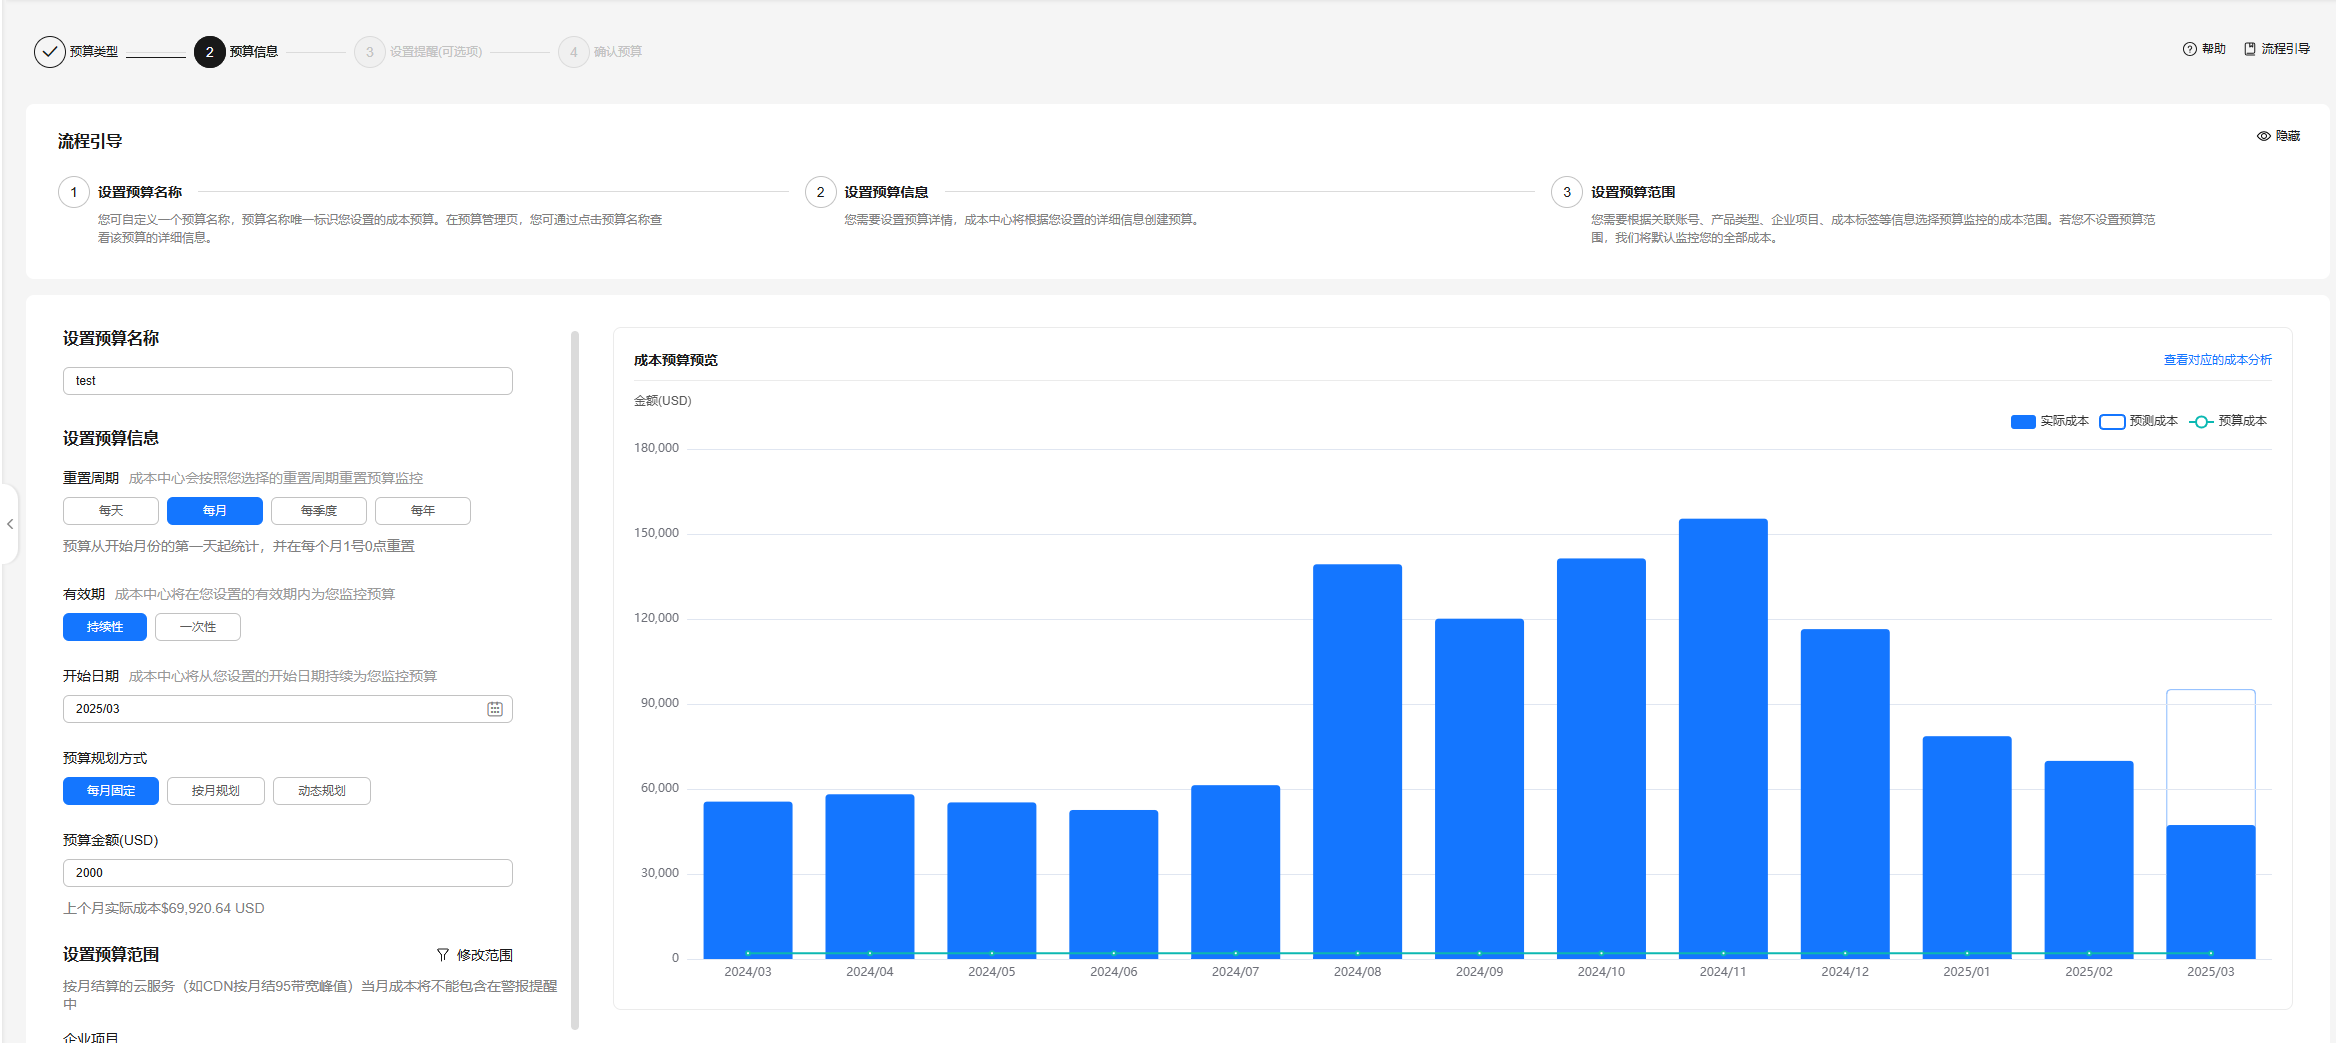Click the form panel vertical scrollbar
Screen dimensions: 2336x1043
575,680
